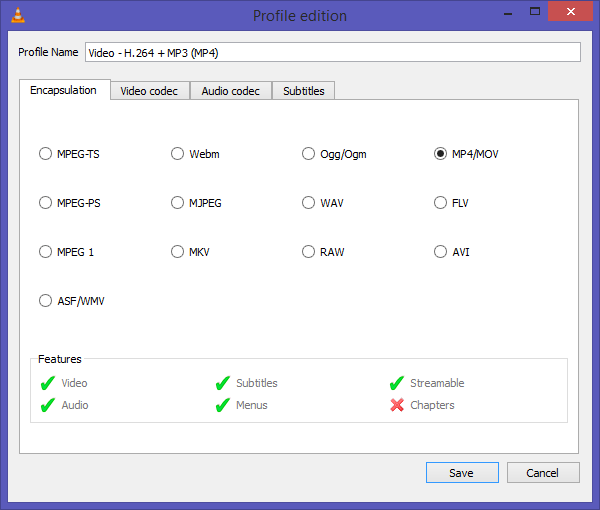This screenshot has height=510, width=600.
Task: Open the Audio codec tab
Action: click(231, 91)
